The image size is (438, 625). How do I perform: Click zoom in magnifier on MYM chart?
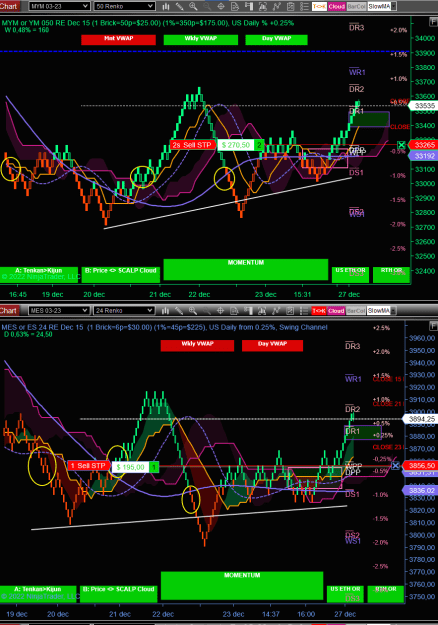(x=193, y=6)
